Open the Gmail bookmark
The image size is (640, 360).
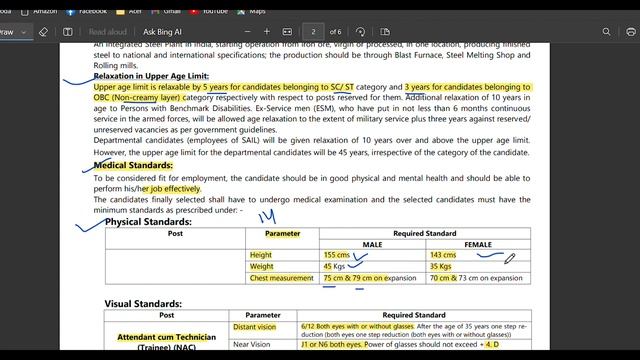[x=166, y=11]
